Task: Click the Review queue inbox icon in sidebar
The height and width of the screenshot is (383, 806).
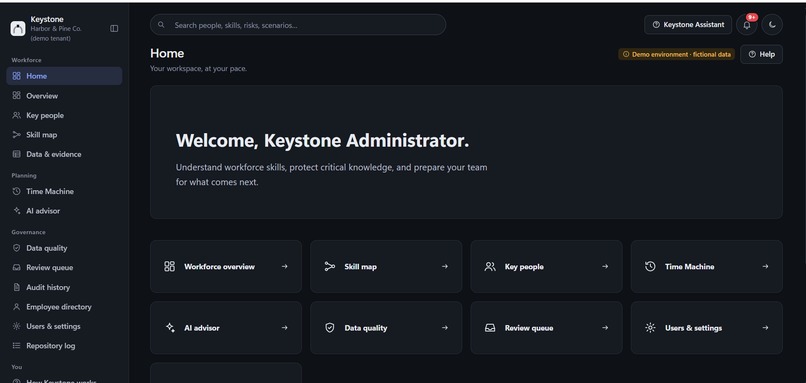Action: coord(16,267)
